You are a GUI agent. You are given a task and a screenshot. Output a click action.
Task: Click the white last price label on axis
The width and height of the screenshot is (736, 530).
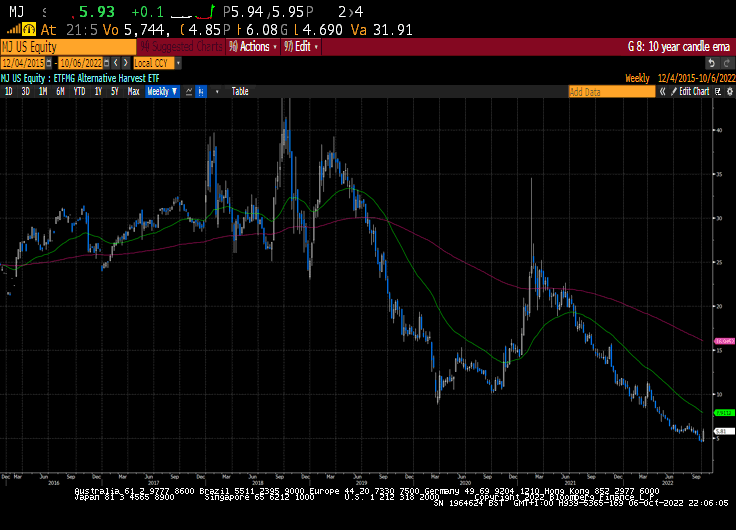point(724,431)
